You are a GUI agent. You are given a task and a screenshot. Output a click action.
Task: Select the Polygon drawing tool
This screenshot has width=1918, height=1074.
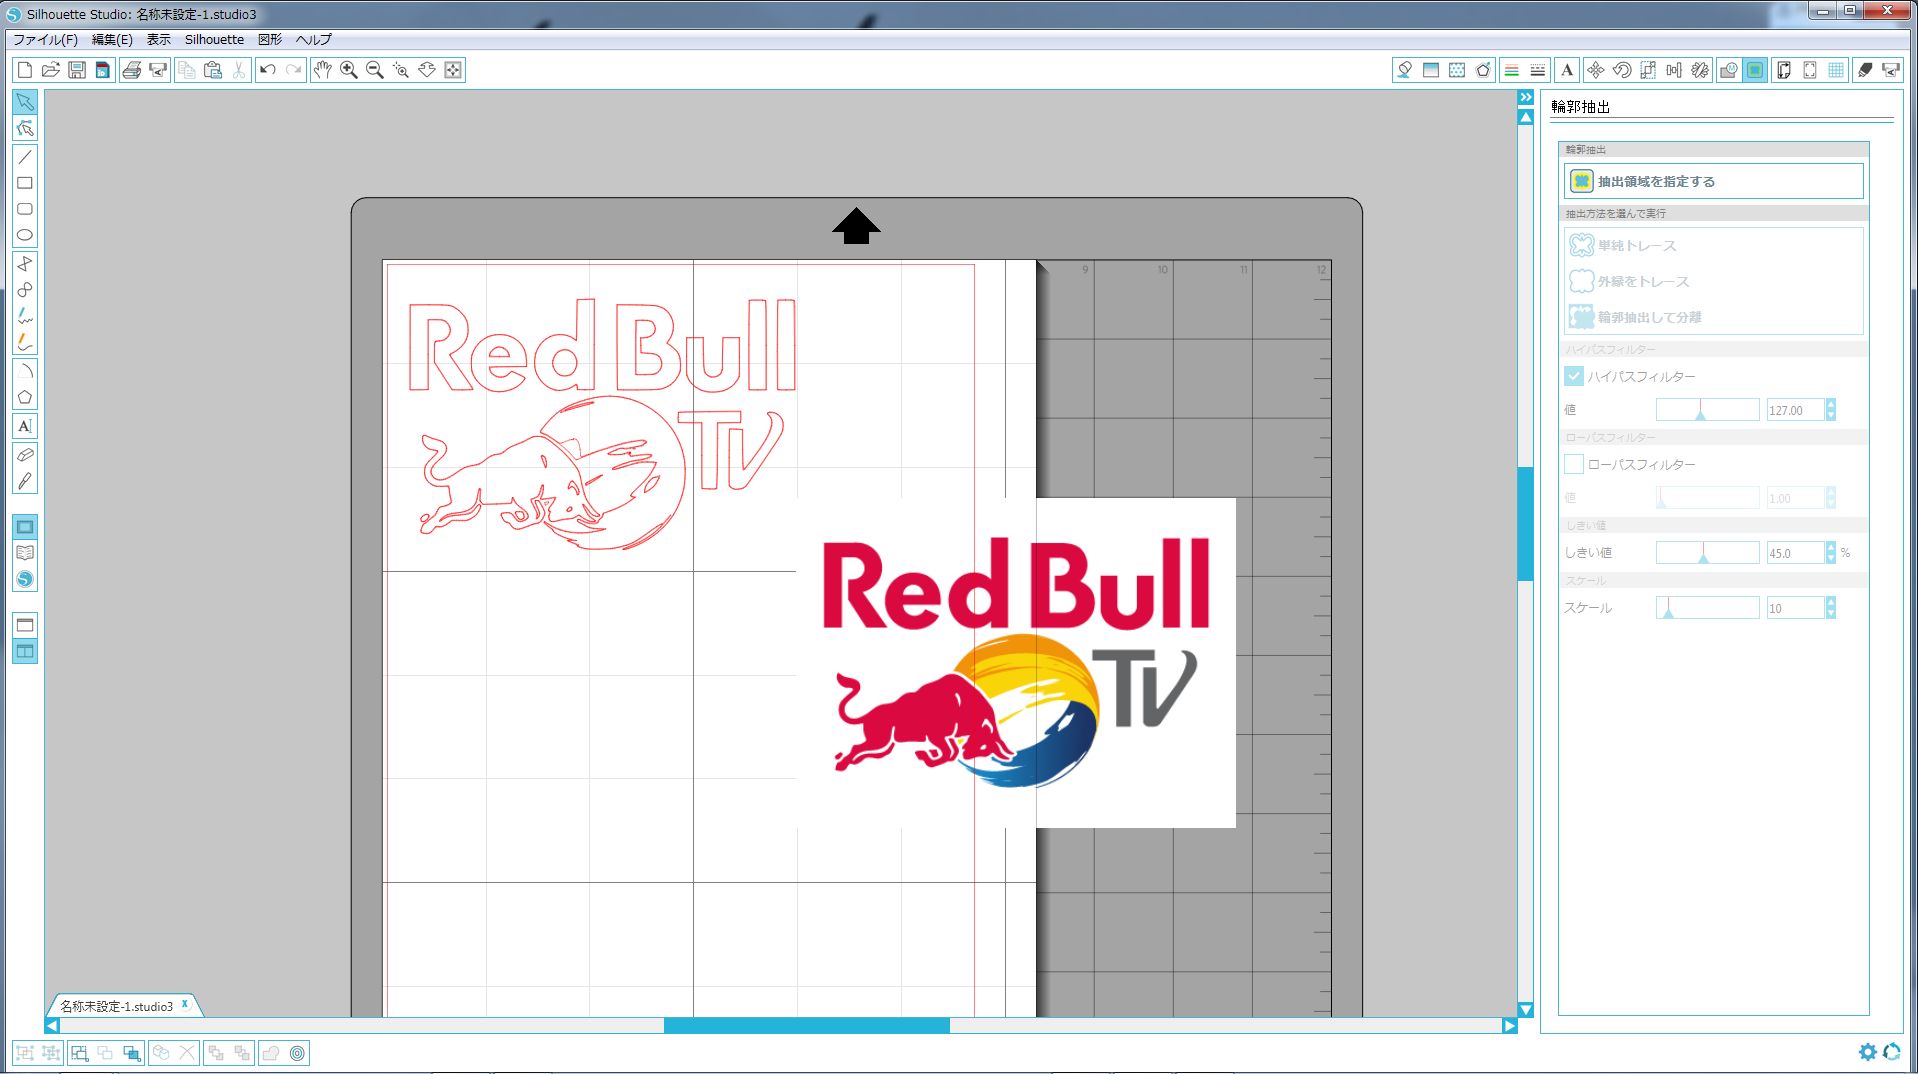pos(25,397)
